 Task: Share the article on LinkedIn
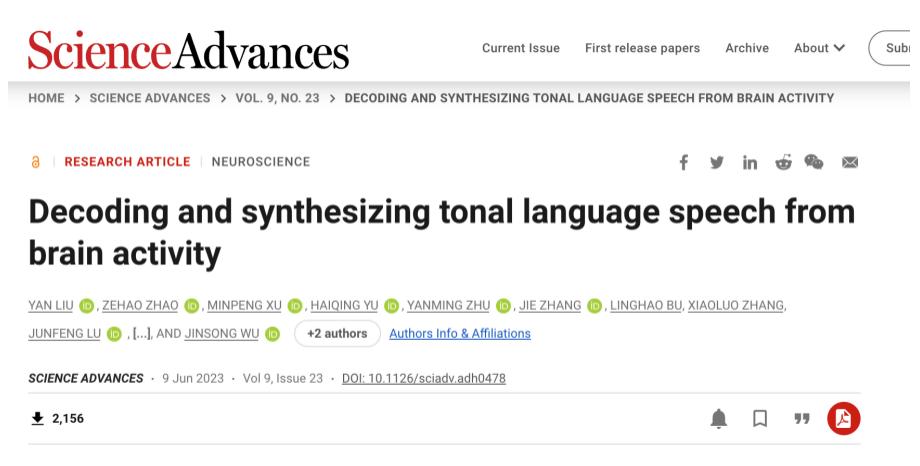tap(750, 163)
